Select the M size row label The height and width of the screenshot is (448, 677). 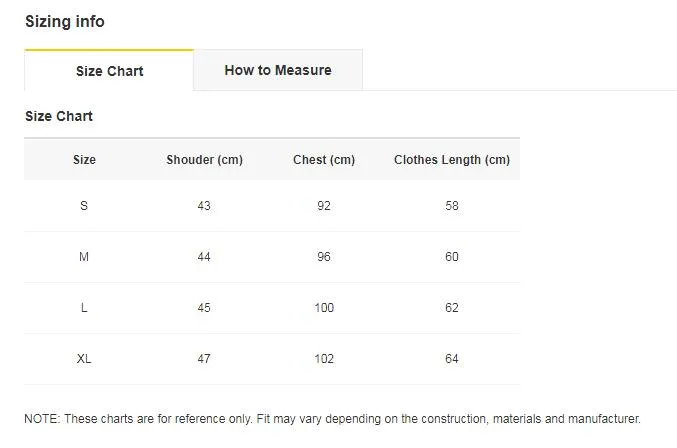[x=84, y=257]
